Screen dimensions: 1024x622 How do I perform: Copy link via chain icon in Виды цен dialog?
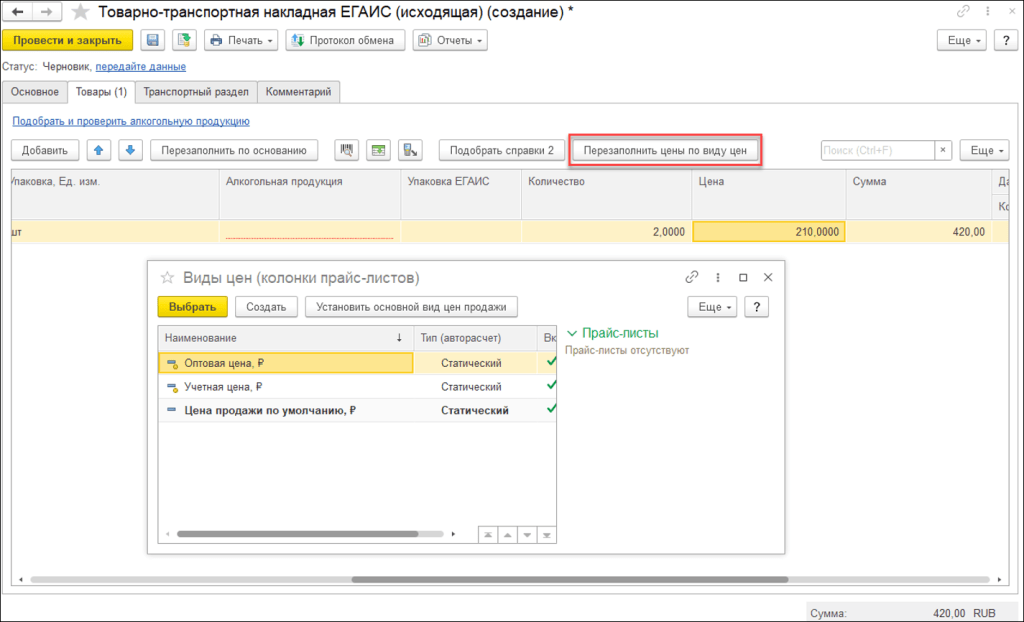click(691, 277)
